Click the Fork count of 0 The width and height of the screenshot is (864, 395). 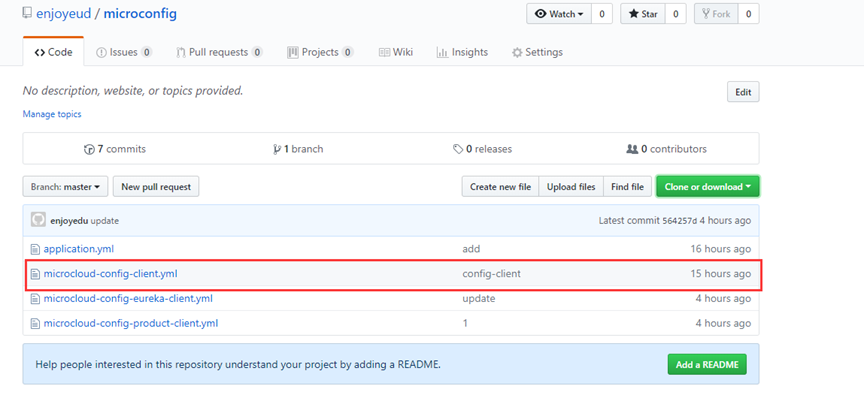click(748, 14)
